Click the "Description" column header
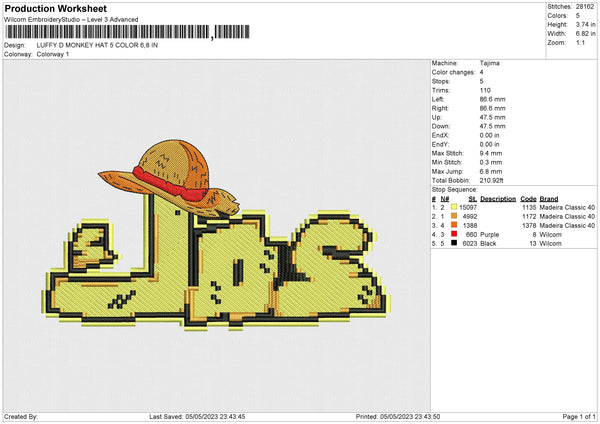 [x=498, y=199]
